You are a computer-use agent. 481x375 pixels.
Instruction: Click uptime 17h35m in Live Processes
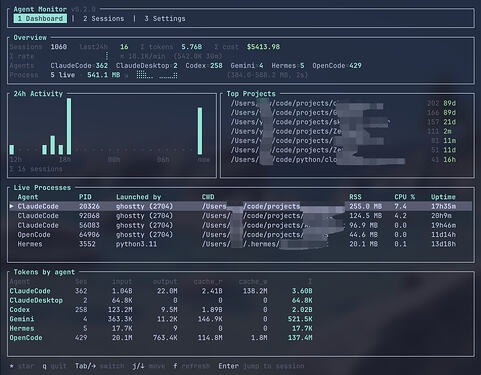point(443,206)
